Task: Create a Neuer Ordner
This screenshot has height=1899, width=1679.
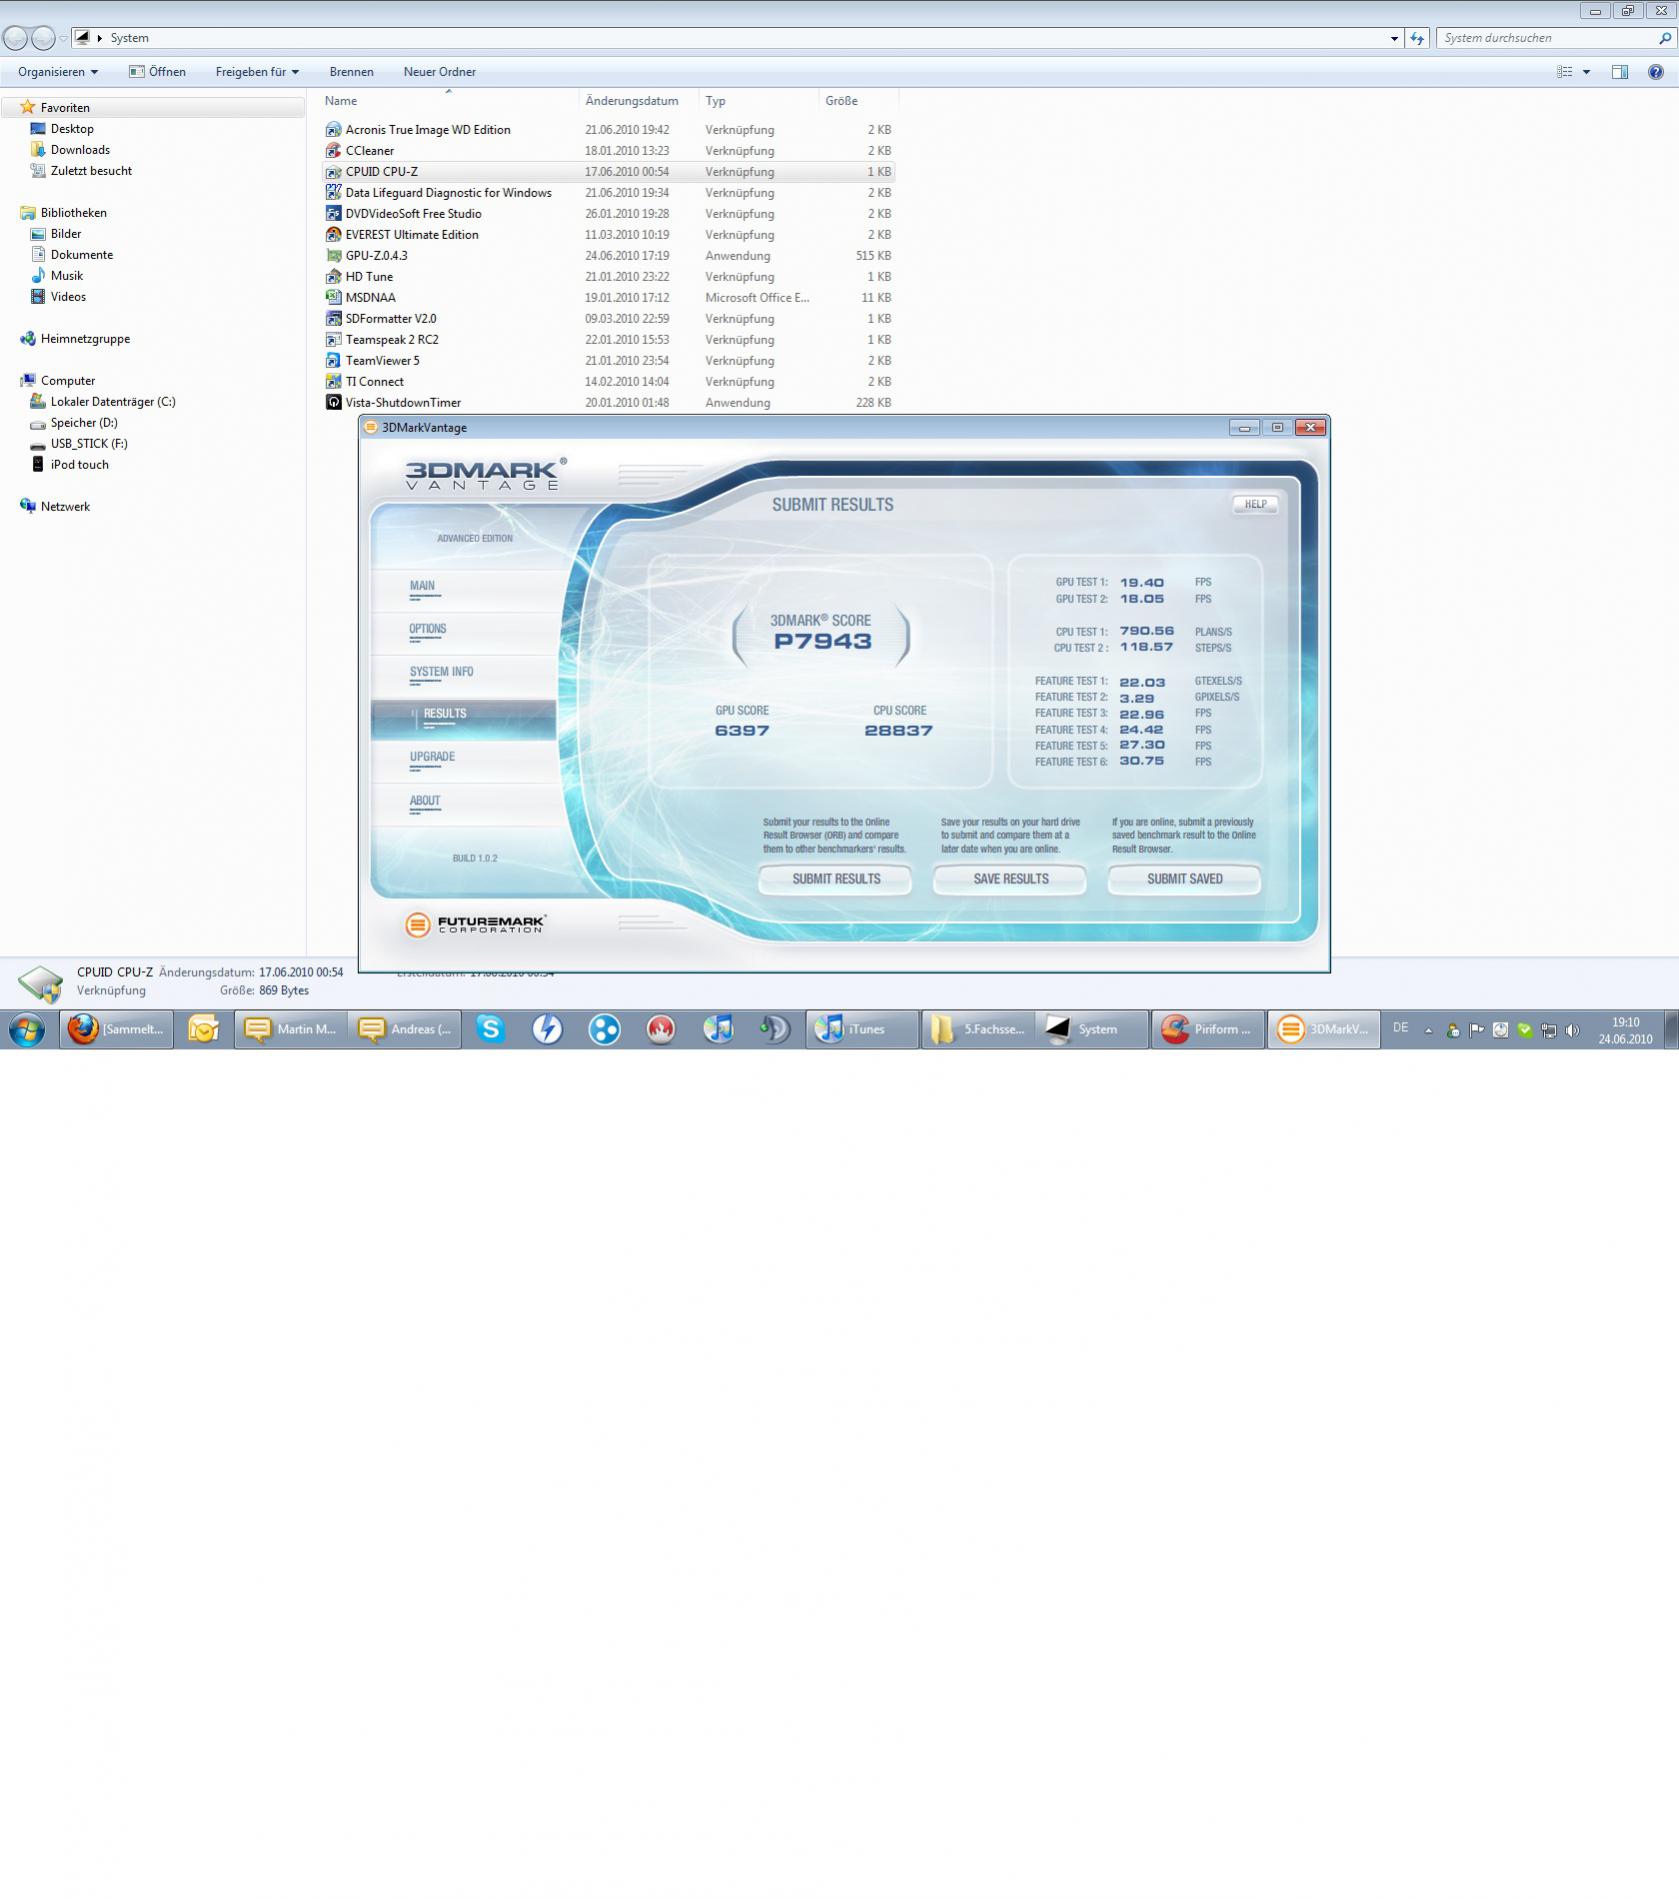Action: 440,72
